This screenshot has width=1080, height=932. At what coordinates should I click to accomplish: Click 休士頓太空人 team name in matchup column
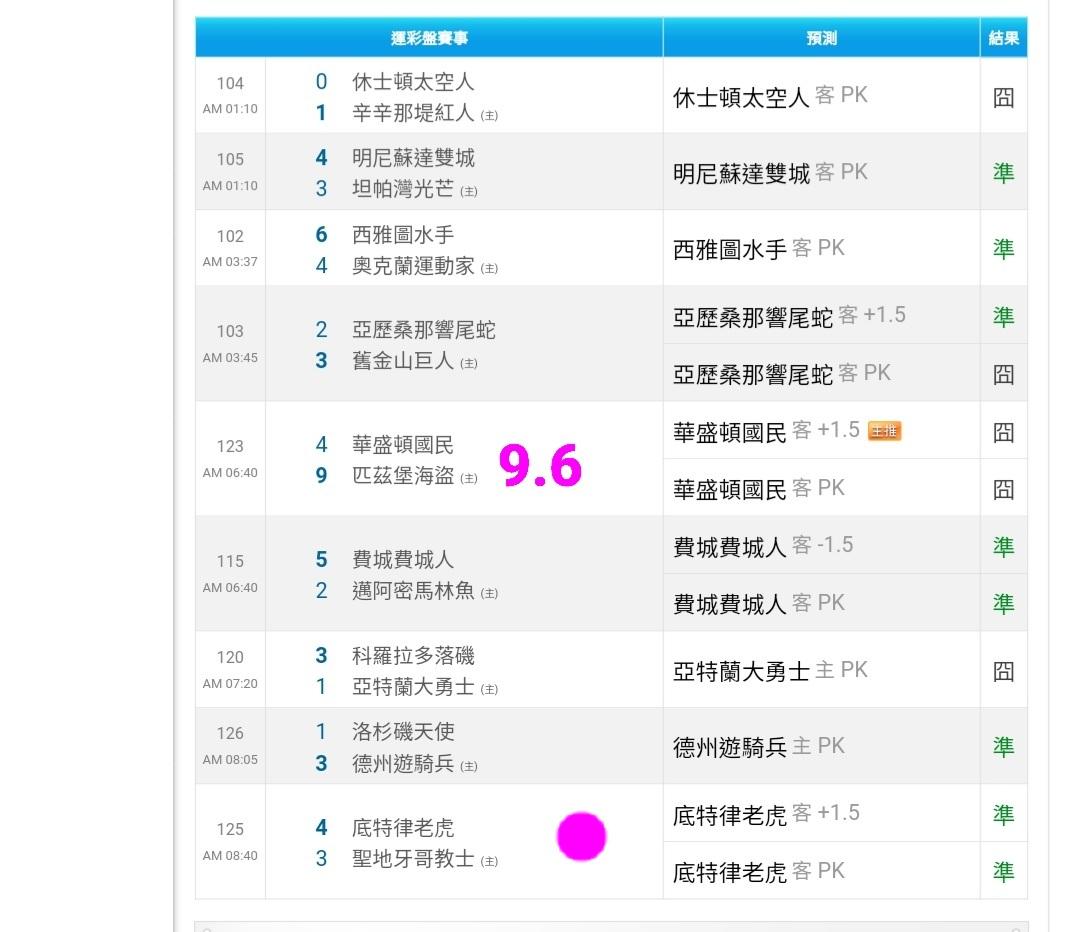(x=413, y=82)
